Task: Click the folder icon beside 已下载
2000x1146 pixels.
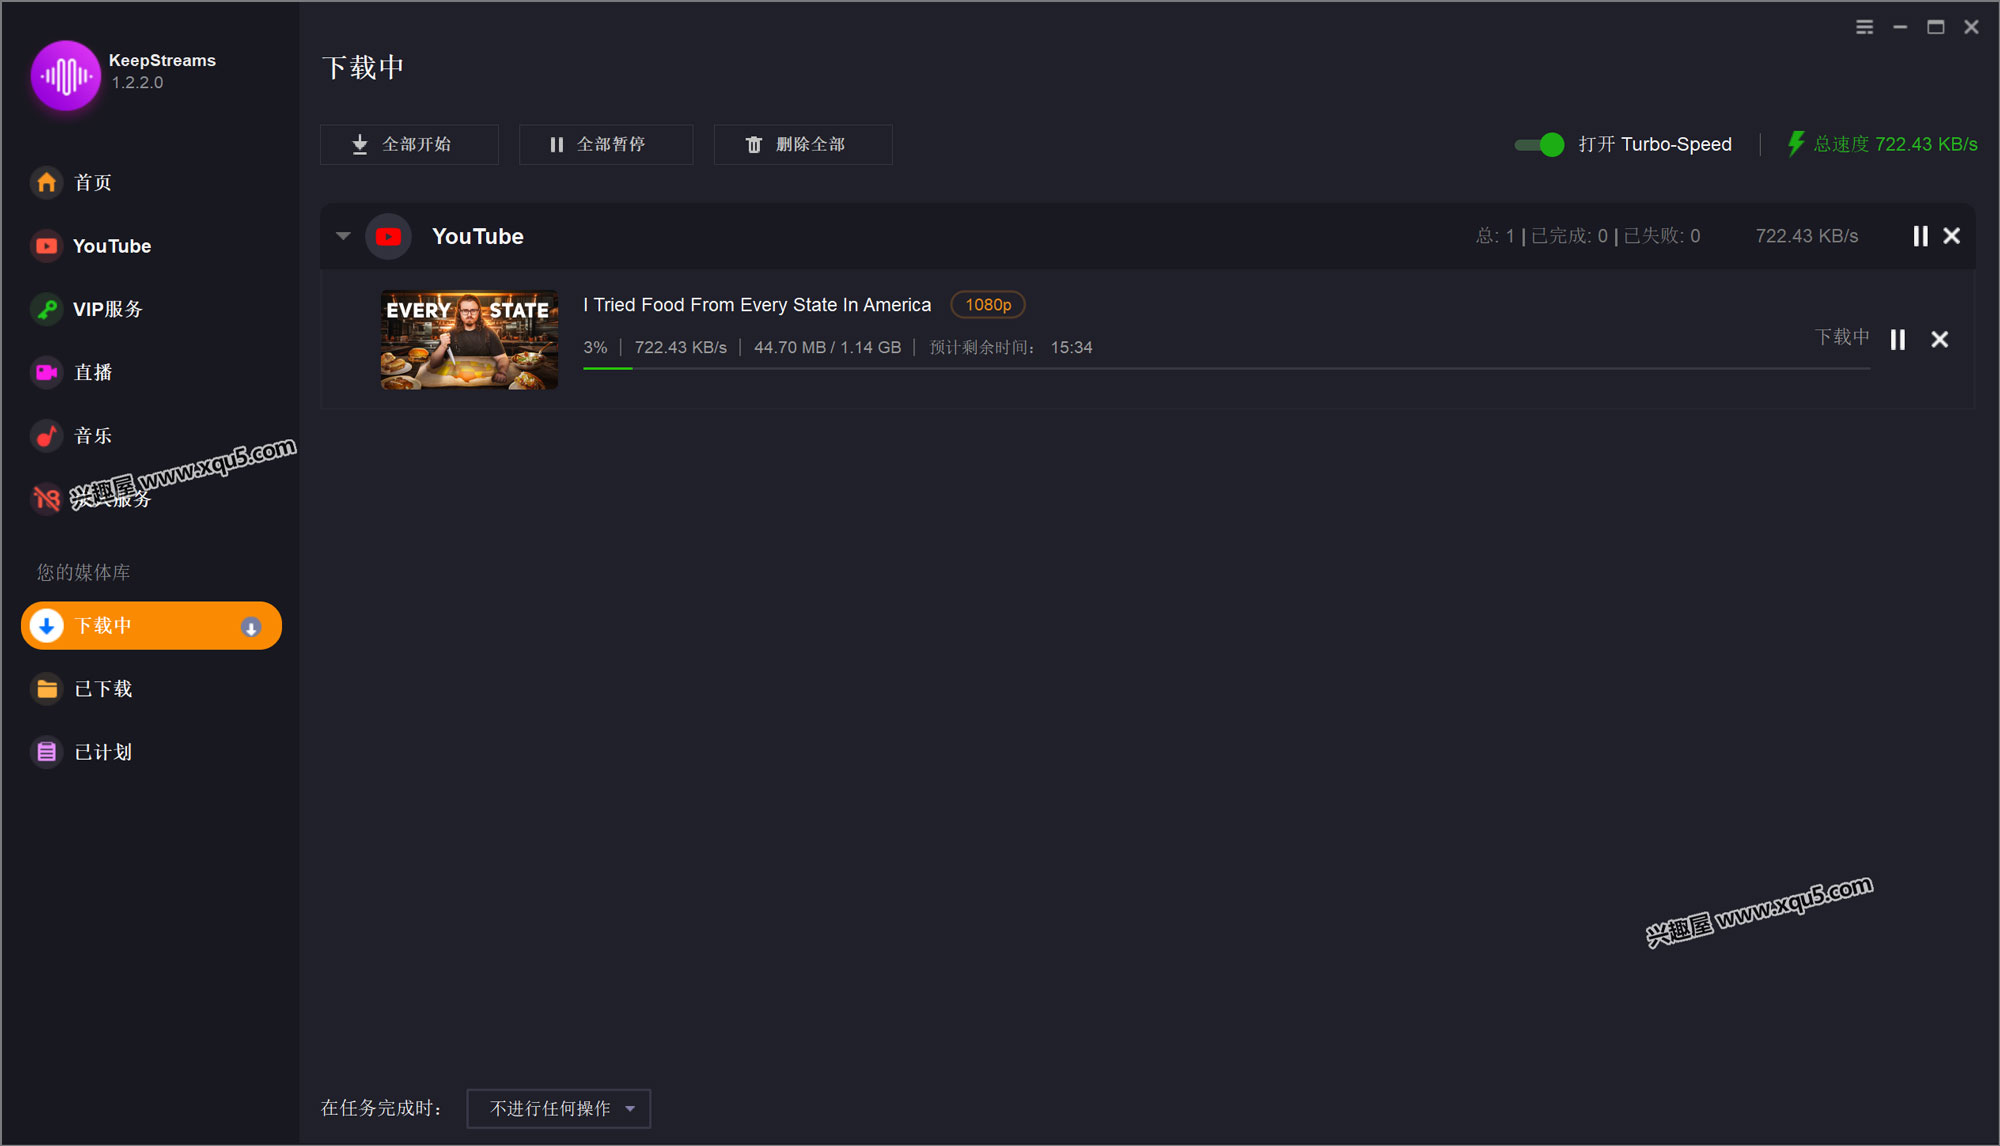Action: [x=47, y=689]
